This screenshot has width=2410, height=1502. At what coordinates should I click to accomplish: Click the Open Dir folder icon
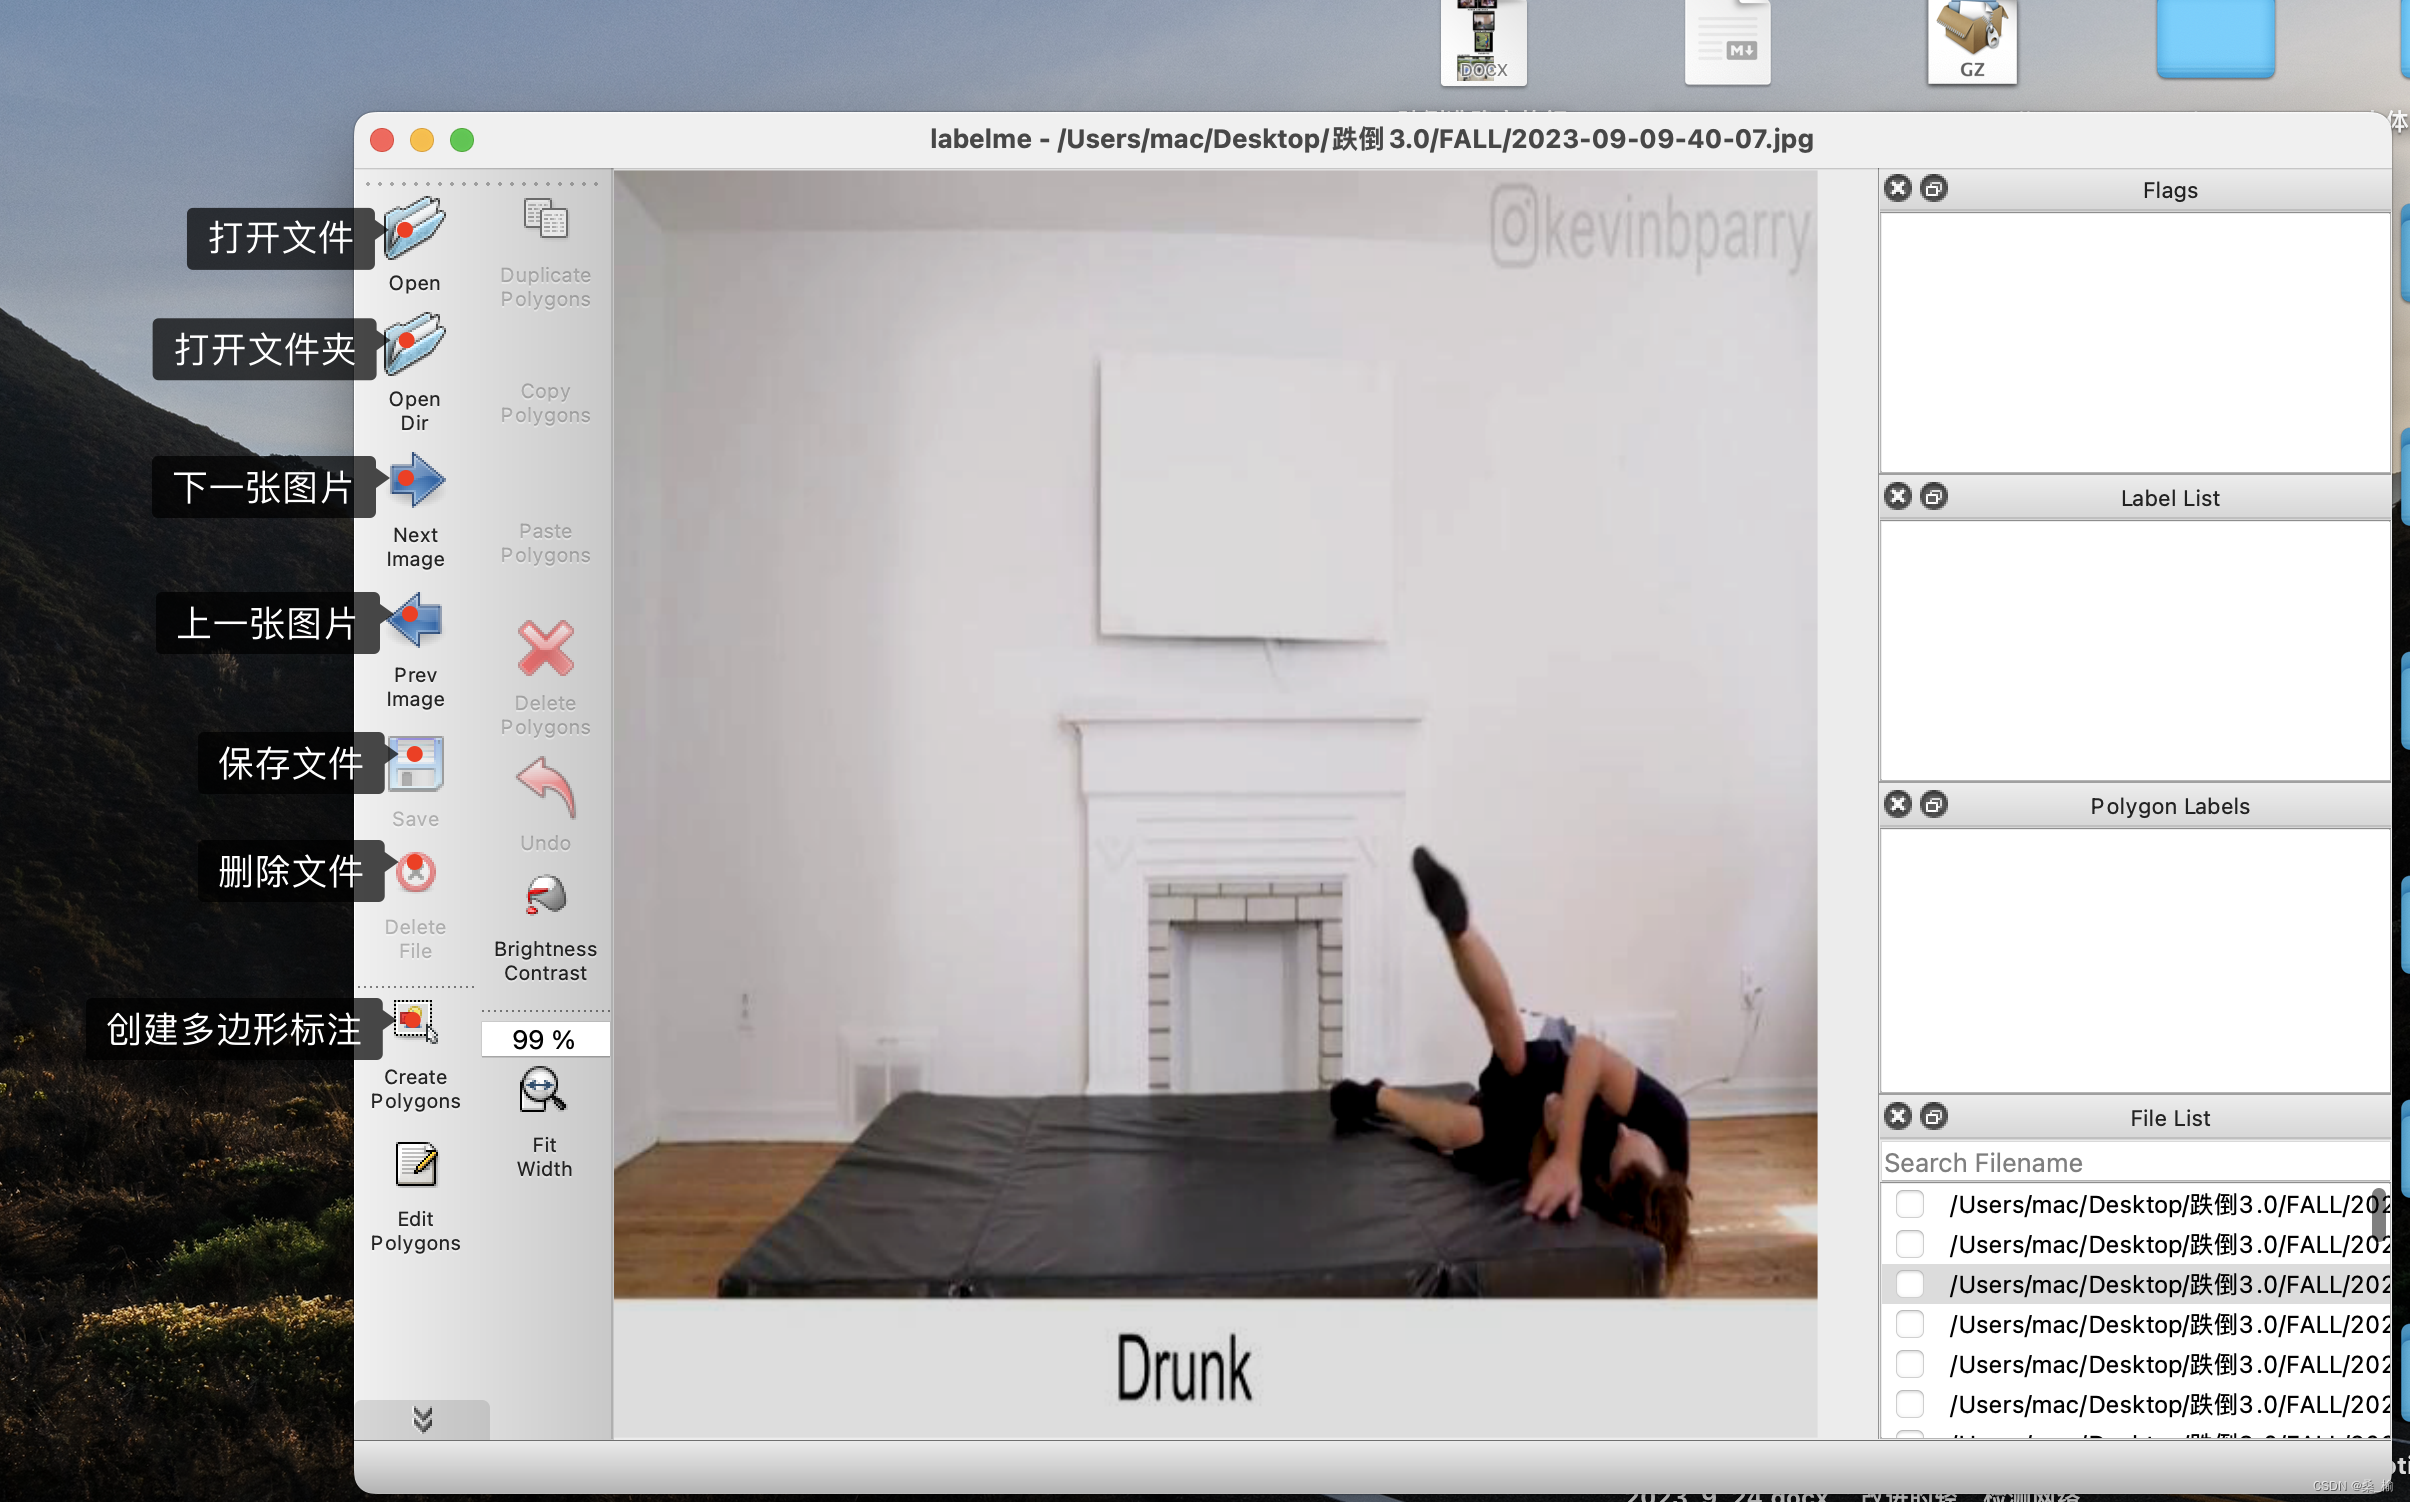click(415, 343)
